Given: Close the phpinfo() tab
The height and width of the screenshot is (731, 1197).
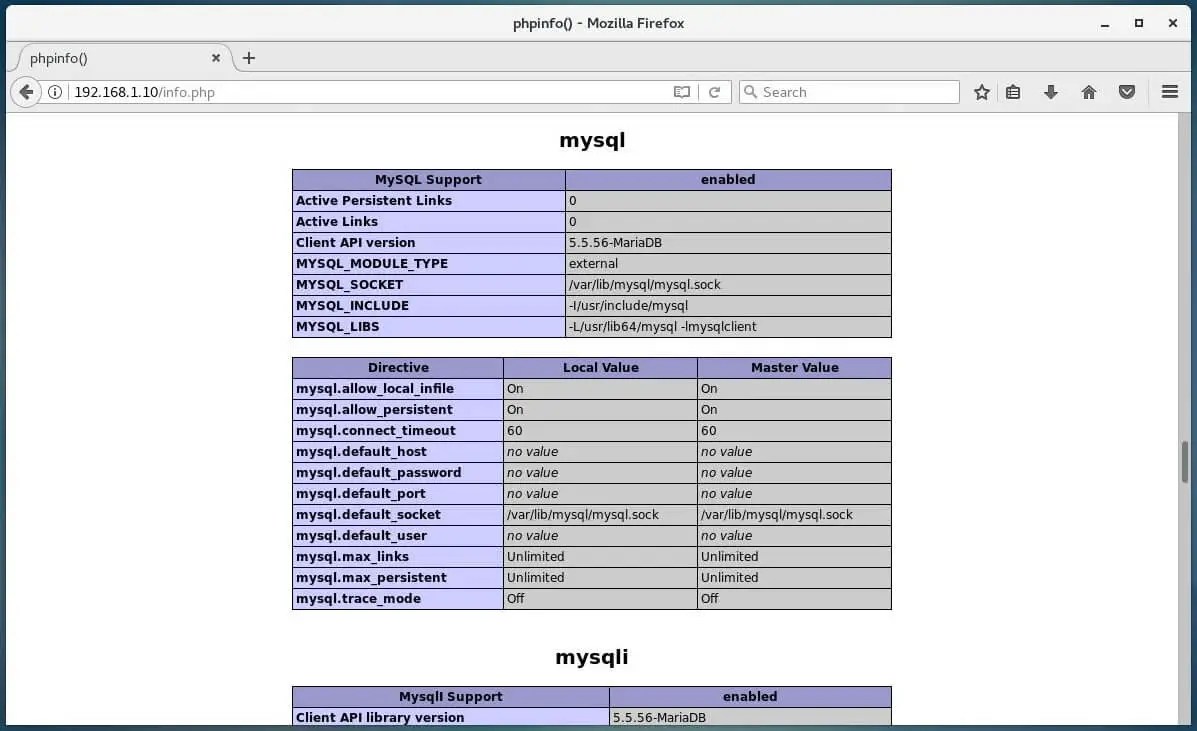Looking at the screenshot, I should click(216, 58).
